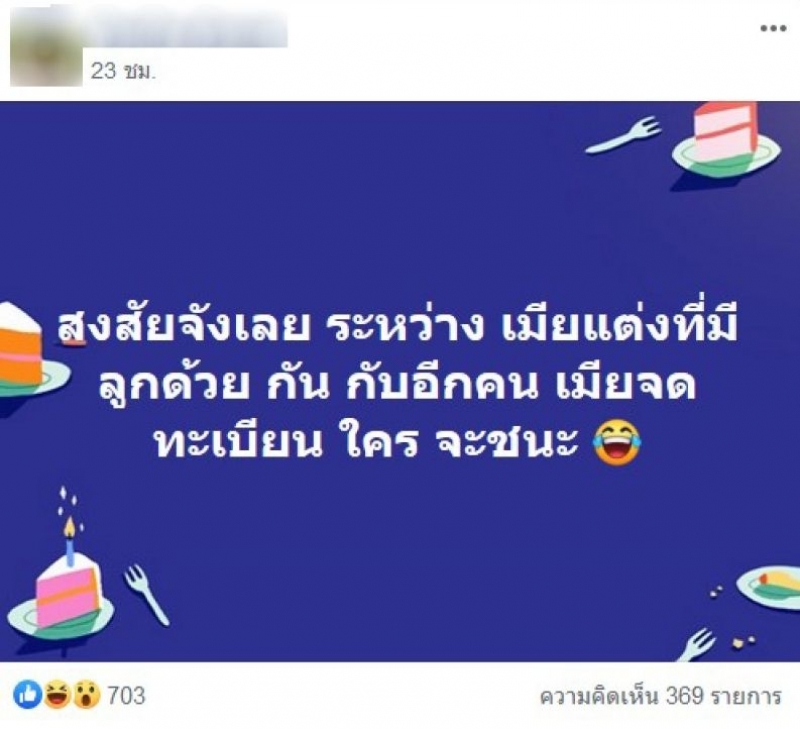This screenshot has height=729, width=800.
Task: Open the three-dots post options menu
Action: click(773, 28)
